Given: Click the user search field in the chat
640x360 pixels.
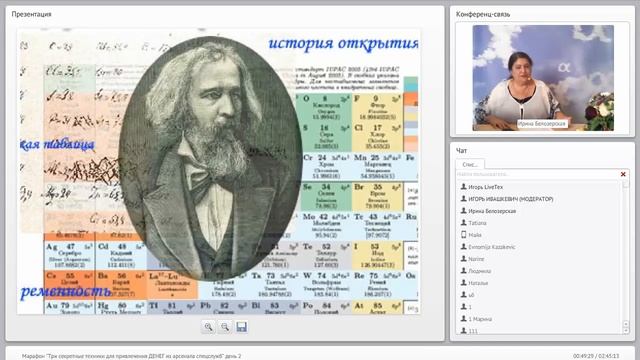Looking at the screenshot, I should tap(538, 174).
